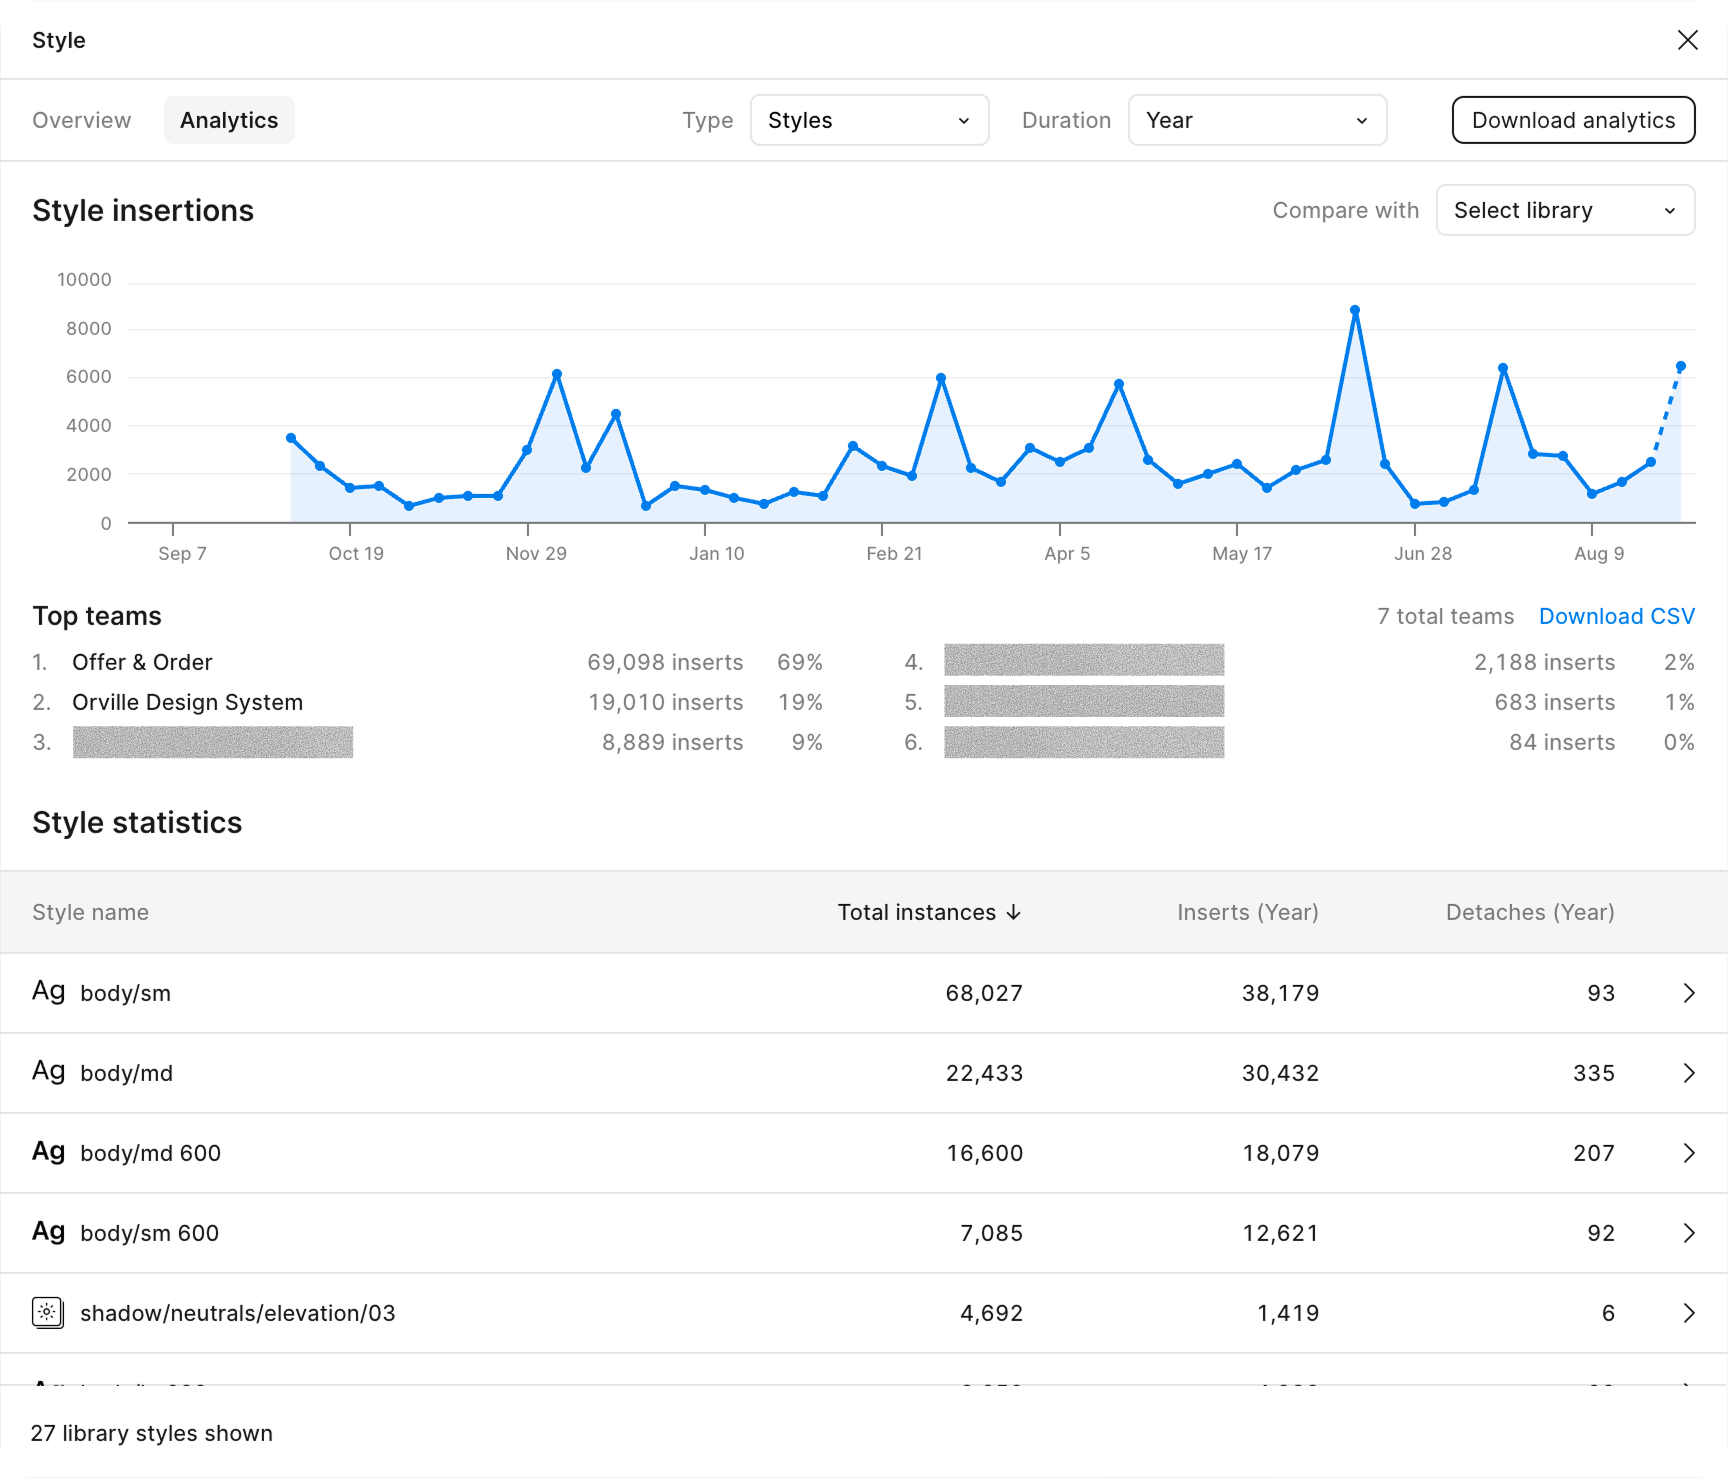This screenshot has width=1728, height=1480.
Task: Open the Duration dropdown set to Year
Action: pyautogui.click(x=1256, y=120)
